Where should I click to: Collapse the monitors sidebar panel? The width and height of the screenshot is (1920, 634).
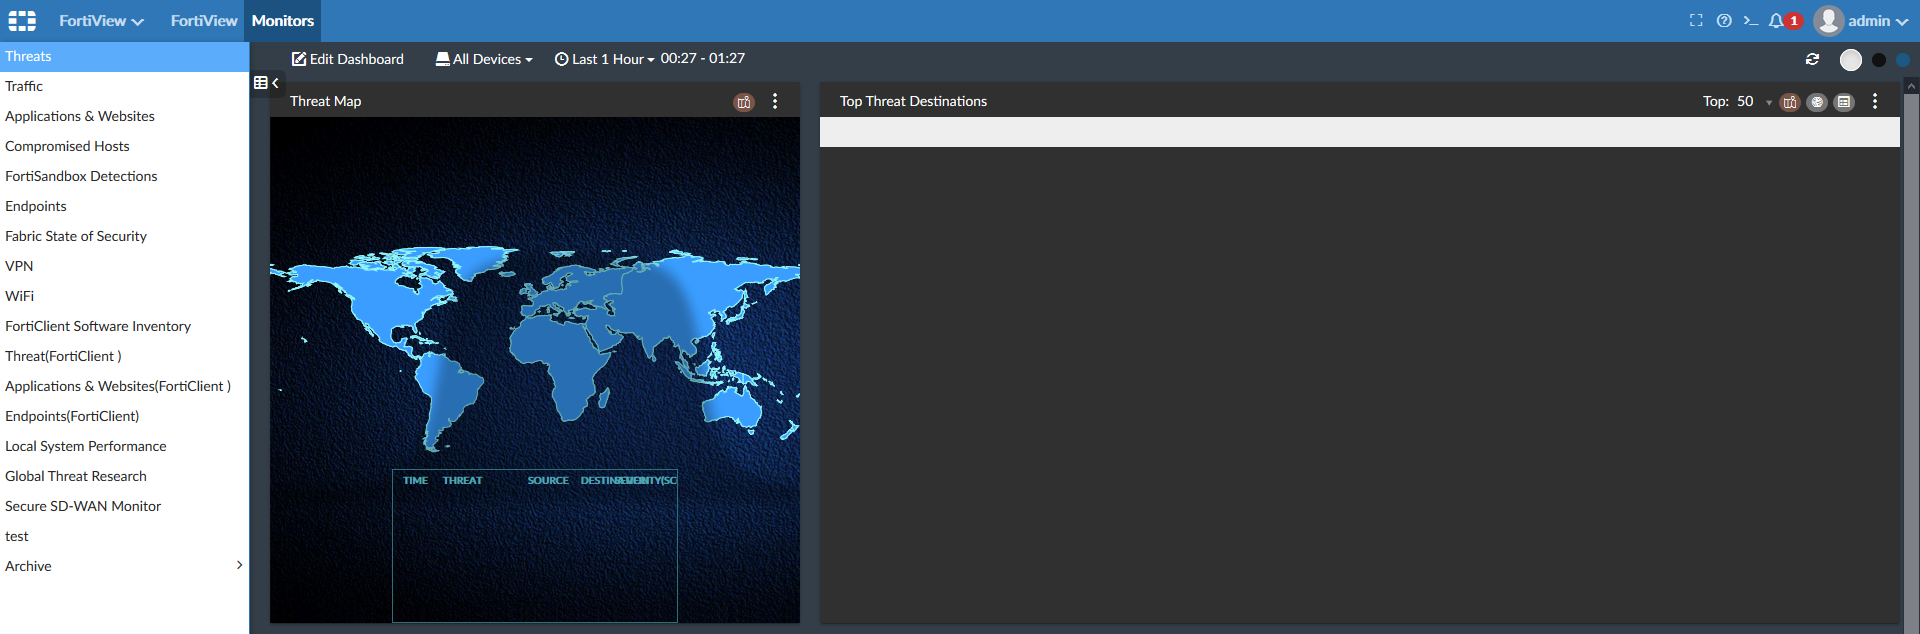pyautogui.click(x=266, y=83)
